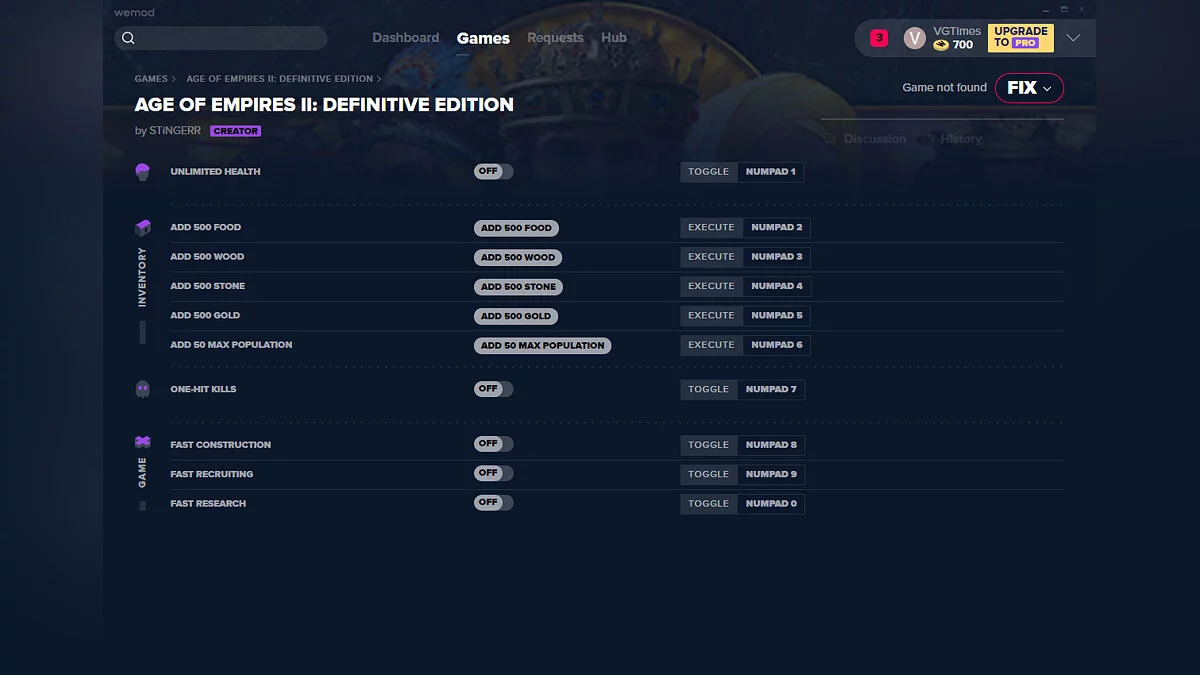The image size is (1200, 675).
Task: Click the Add 500 Wood button
Action: click(518, 257)
